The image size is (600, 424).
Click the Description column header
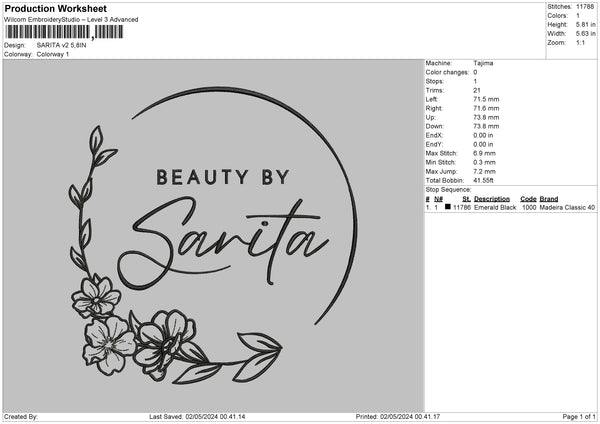(x=492, y=199)
